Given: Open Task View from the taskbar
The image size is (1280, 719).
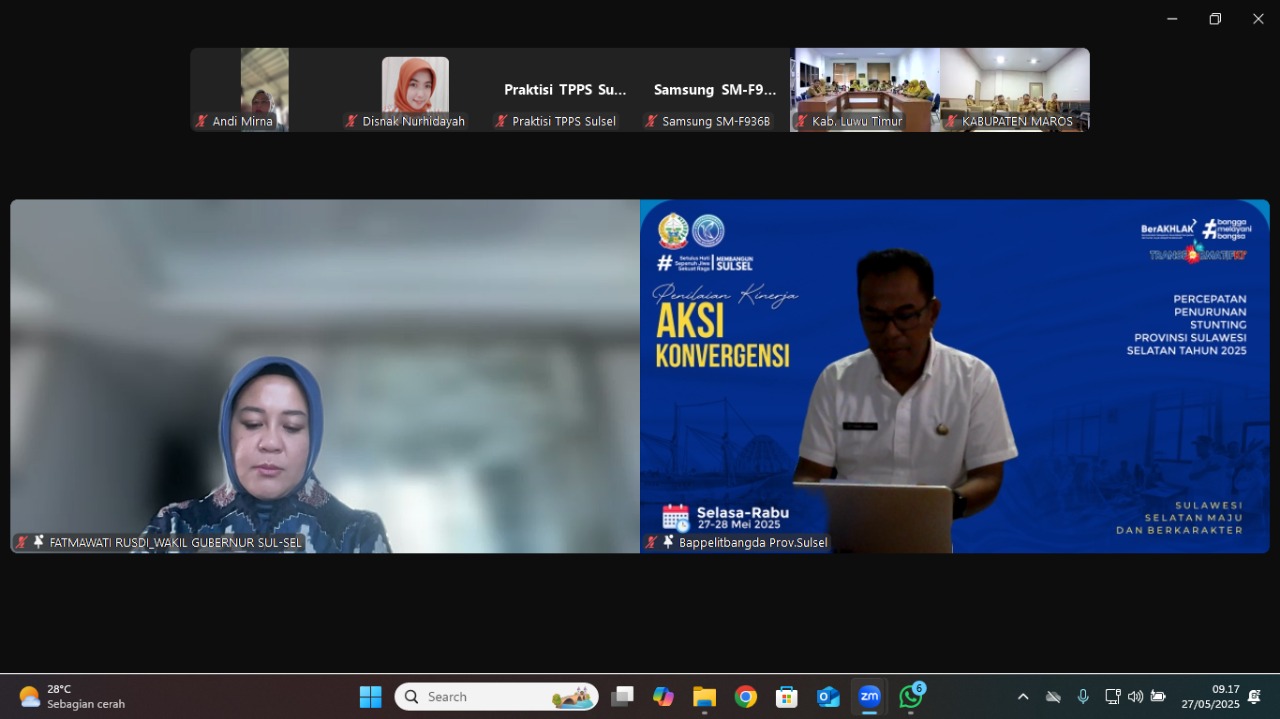Looking at the screenshot, I should (622, 697).
